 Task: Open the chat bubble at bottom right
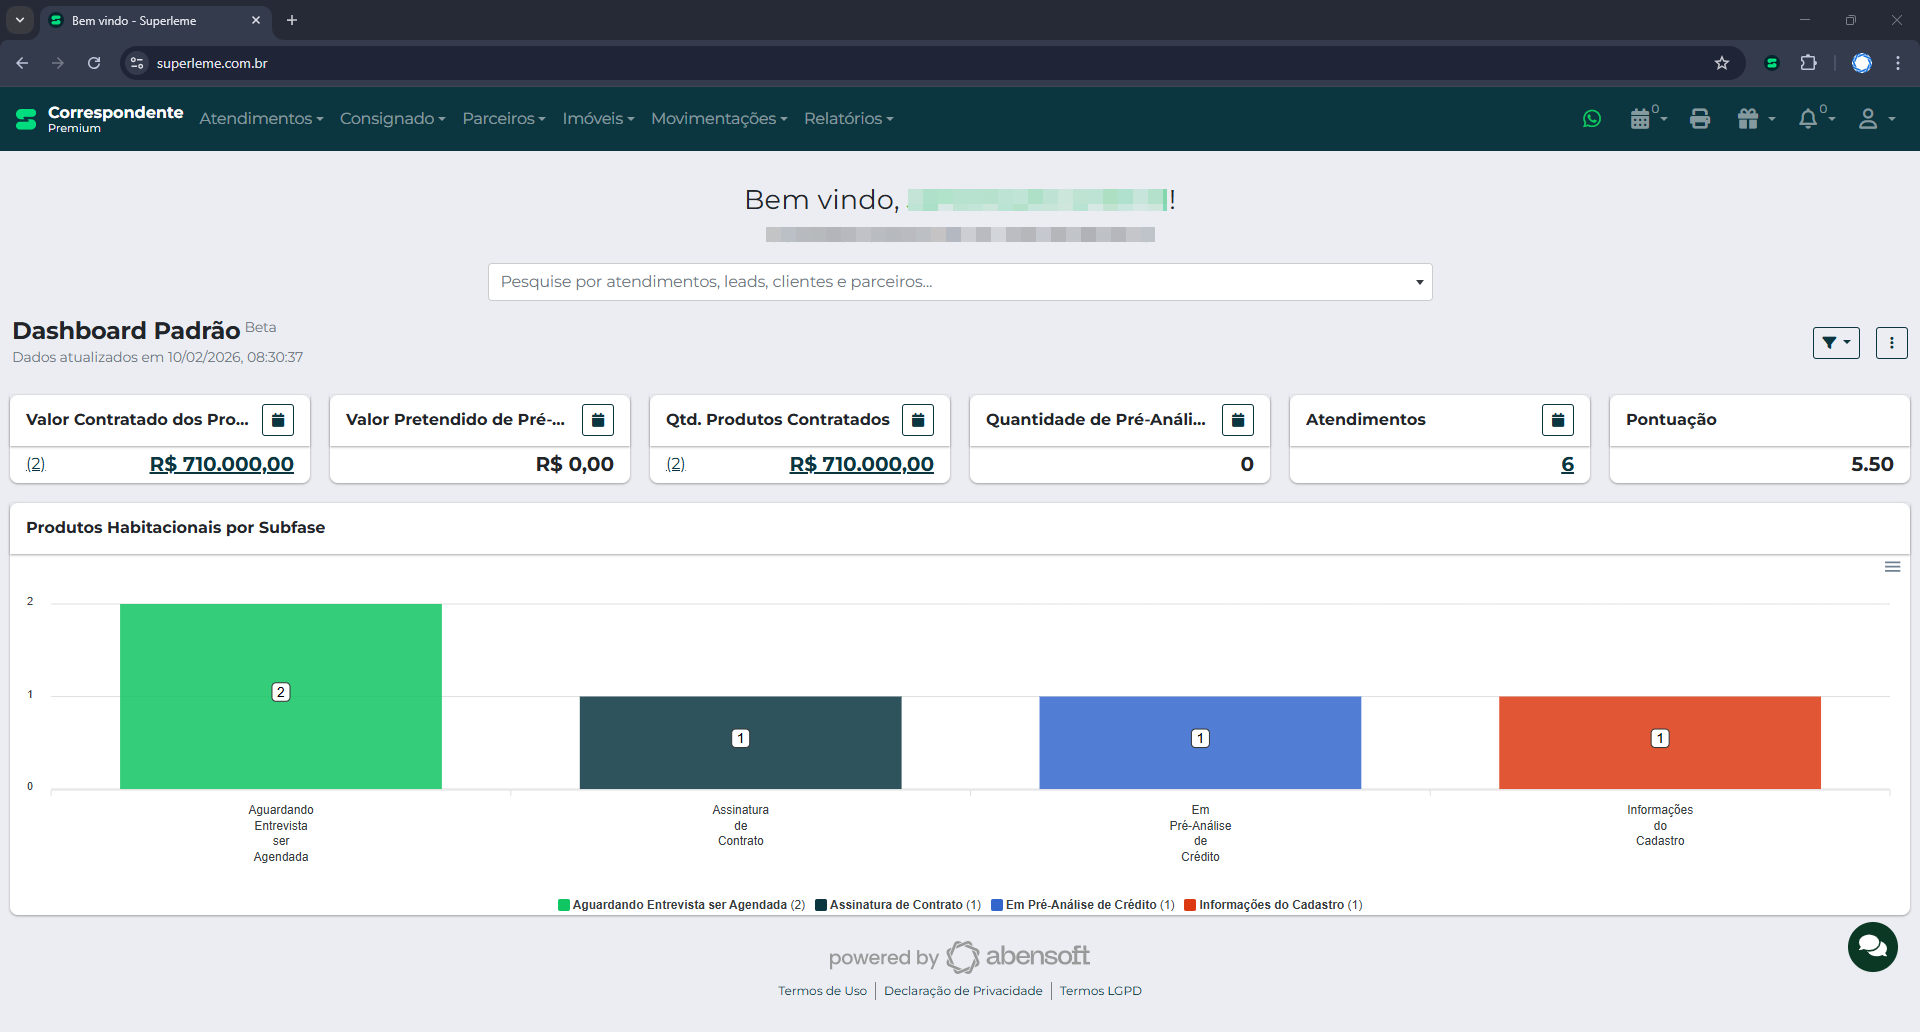click(1872, 947)
